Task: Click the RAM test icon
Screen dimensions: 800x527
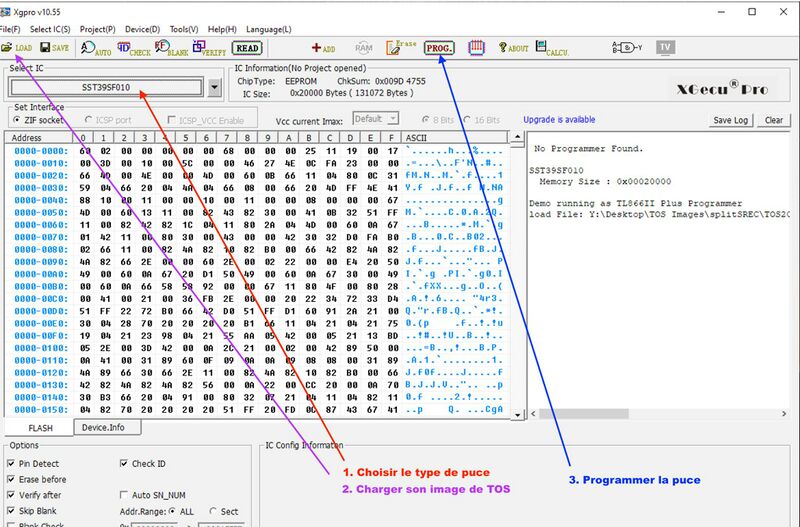Action: 364,48
